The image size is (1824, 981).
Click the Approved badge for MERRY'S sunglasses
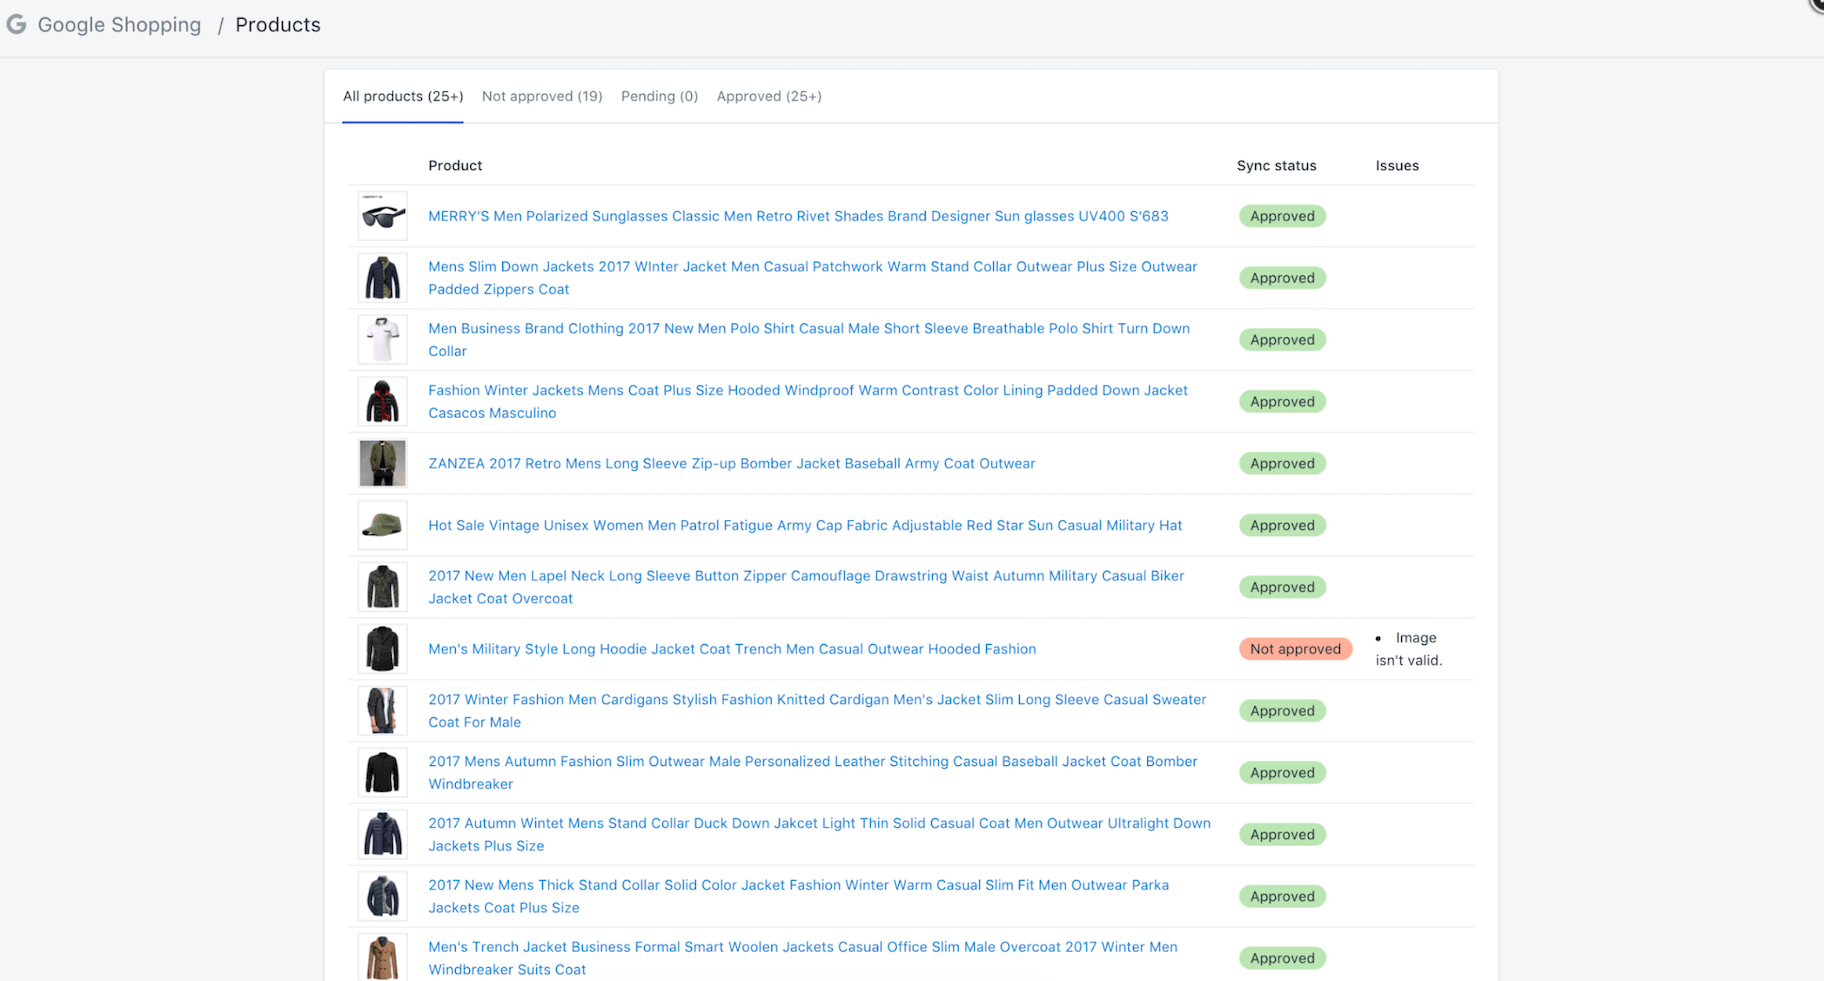(1281, 216)
